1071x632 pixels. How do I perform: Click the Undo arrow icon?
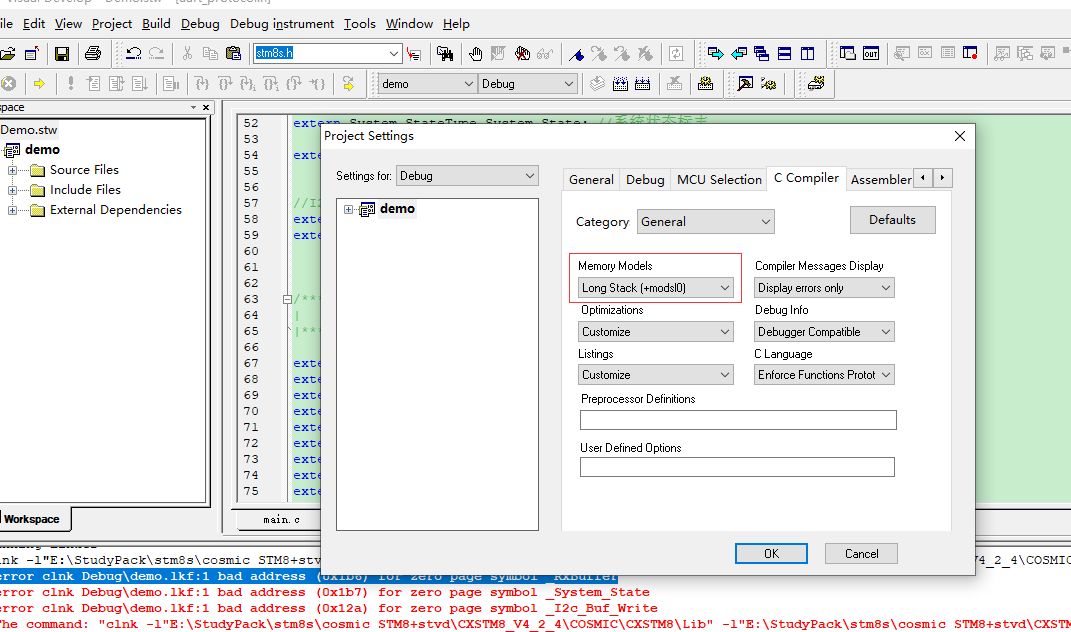click(x=133, y=54)
